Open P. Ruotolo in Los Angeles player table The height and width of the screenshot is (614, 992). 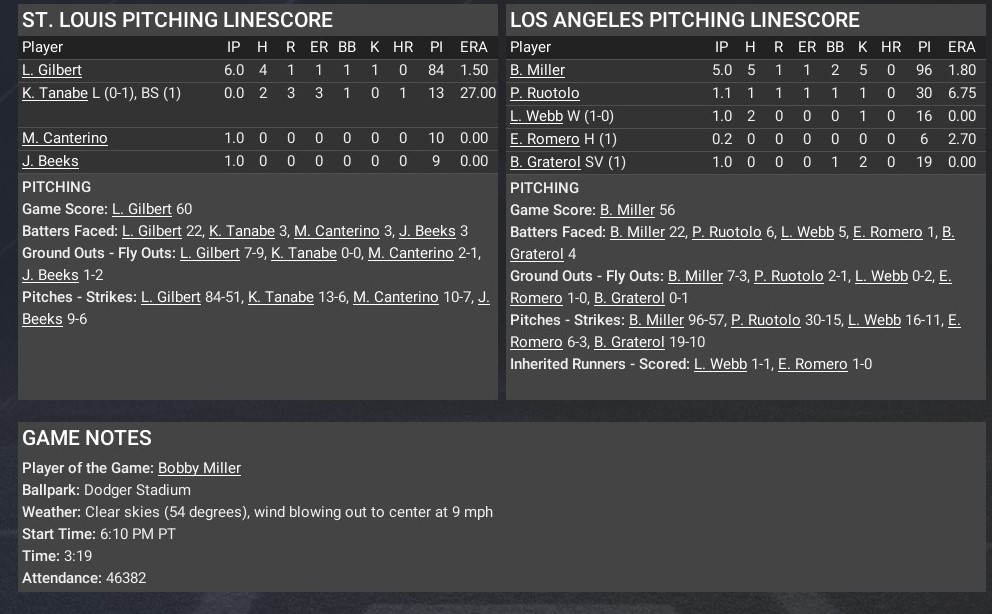[544, 93]
